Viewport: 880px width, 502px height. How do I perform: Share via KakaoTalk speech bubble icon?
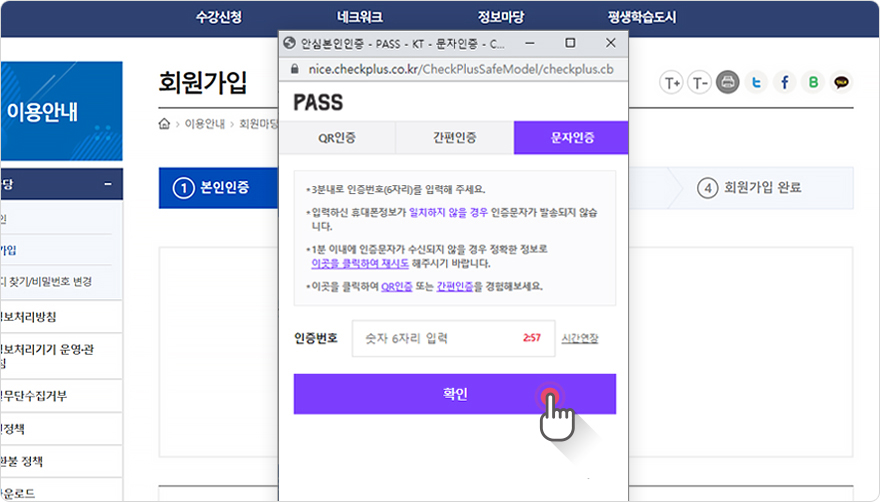(841, 83)
